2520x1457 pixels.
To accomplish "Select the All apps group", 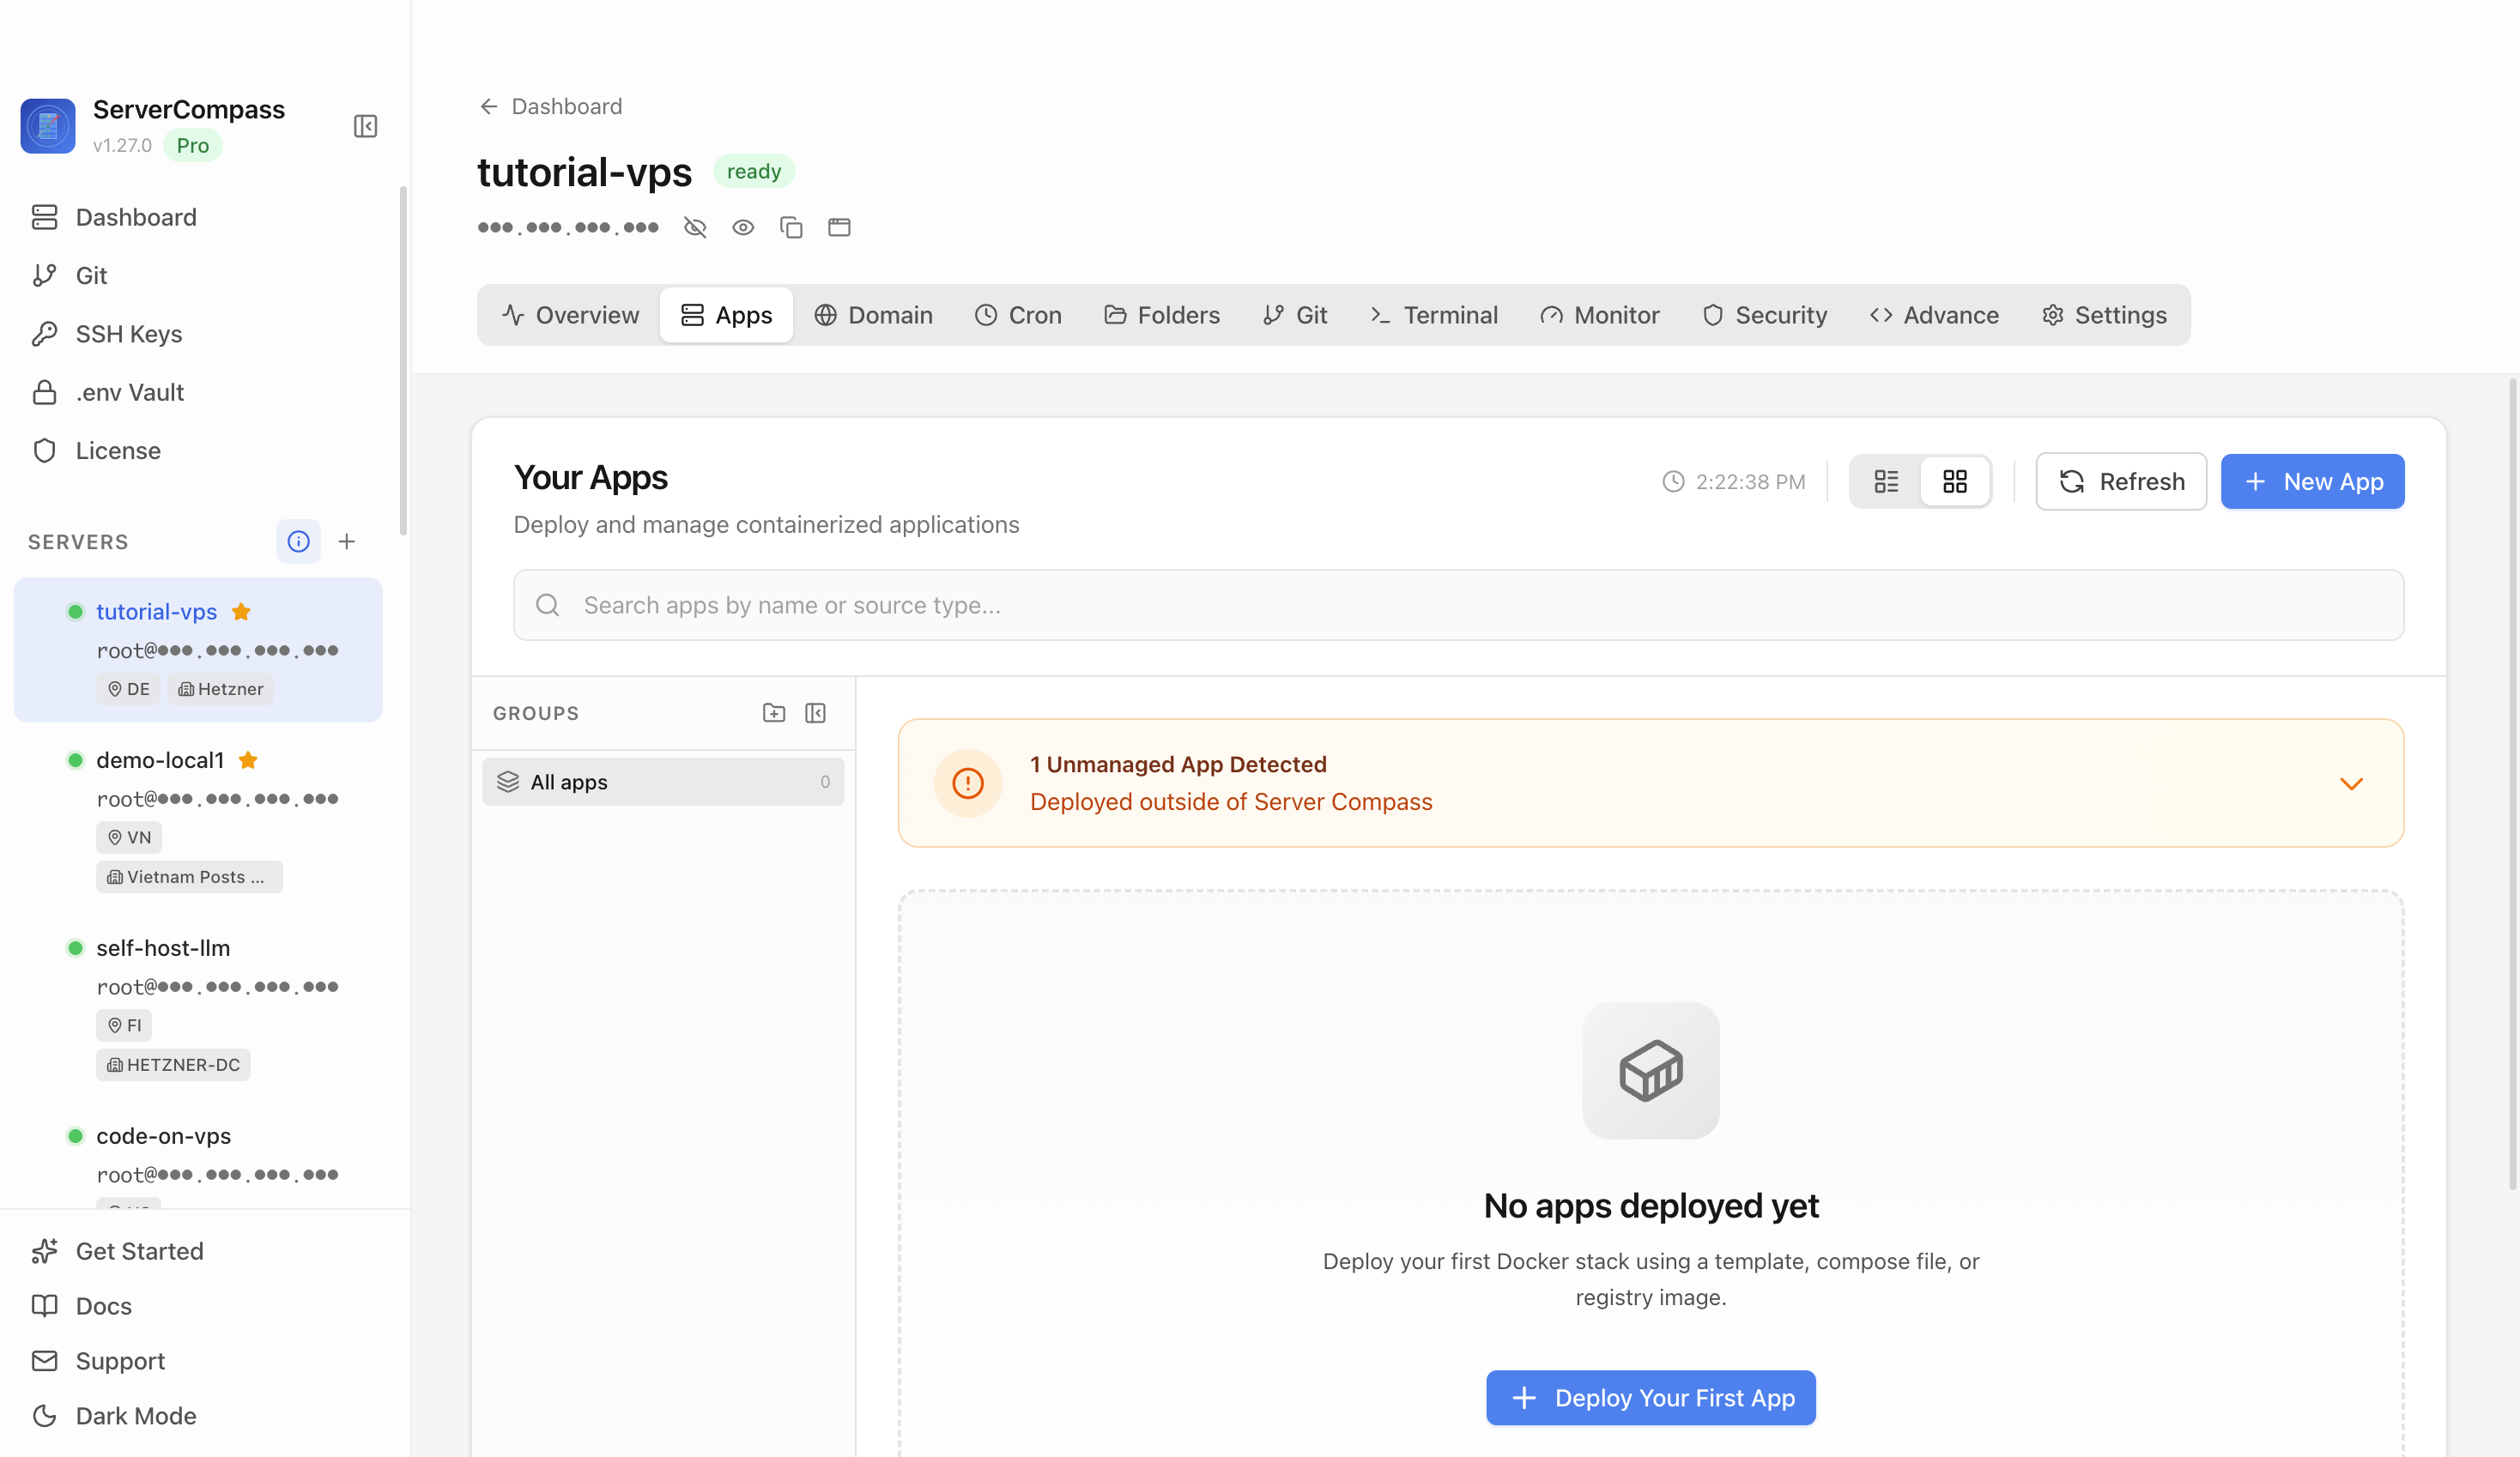I will [x=663, y=781].
